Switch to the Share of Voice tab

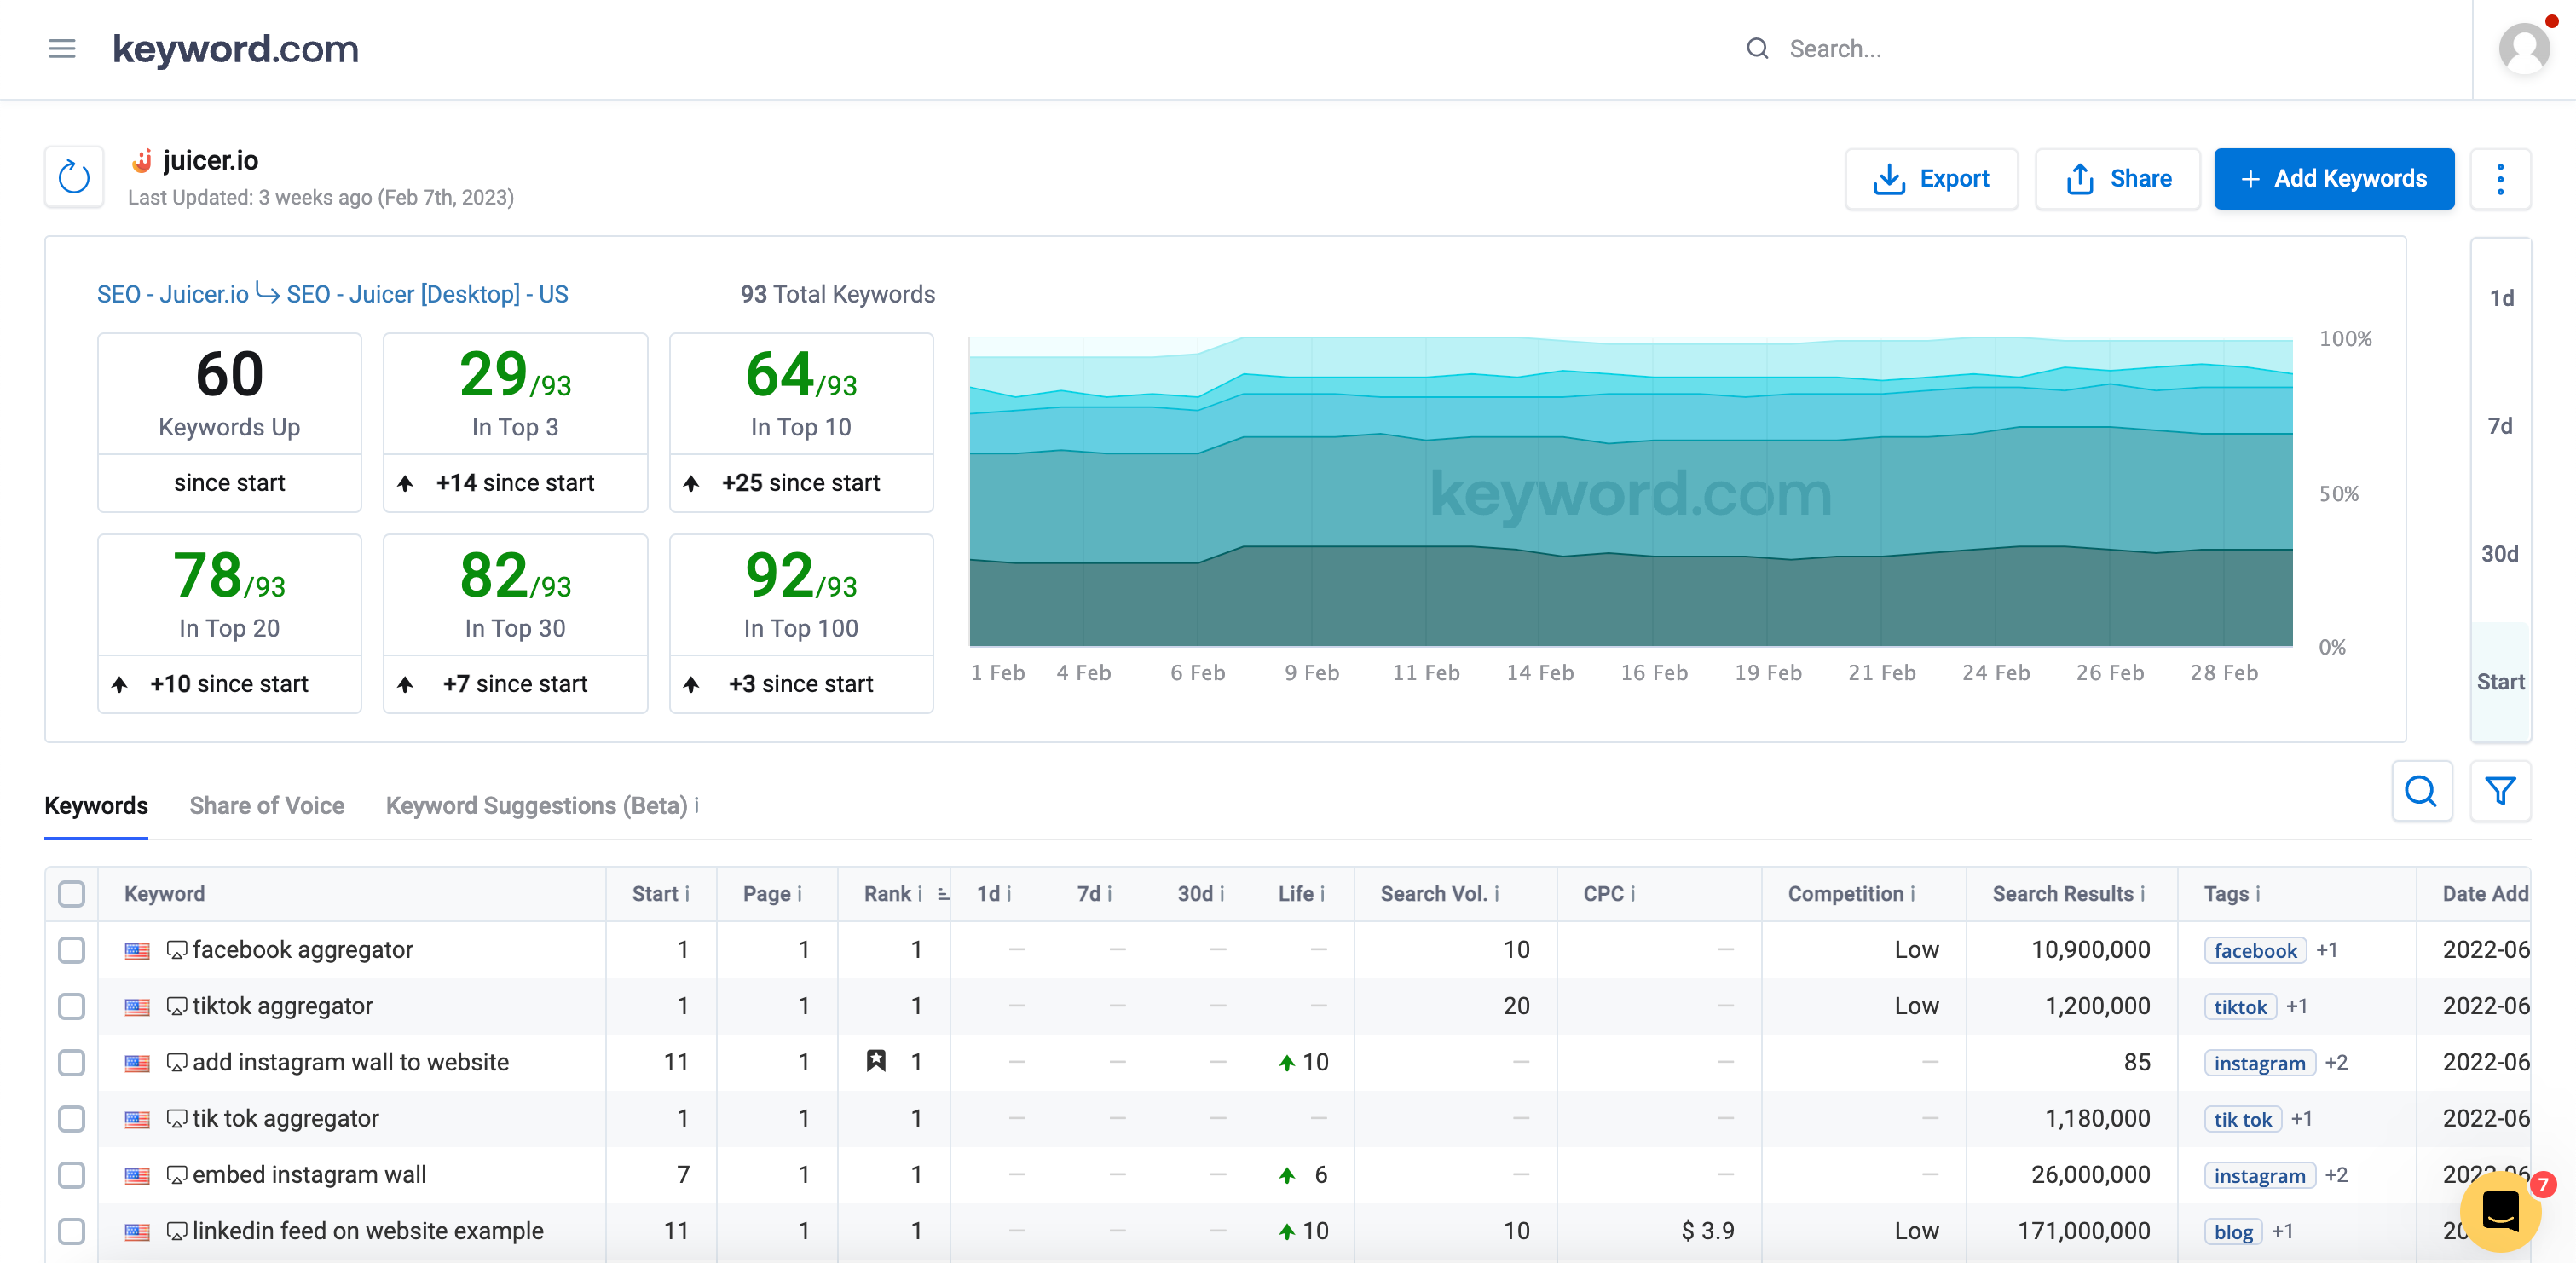point(267,805)
